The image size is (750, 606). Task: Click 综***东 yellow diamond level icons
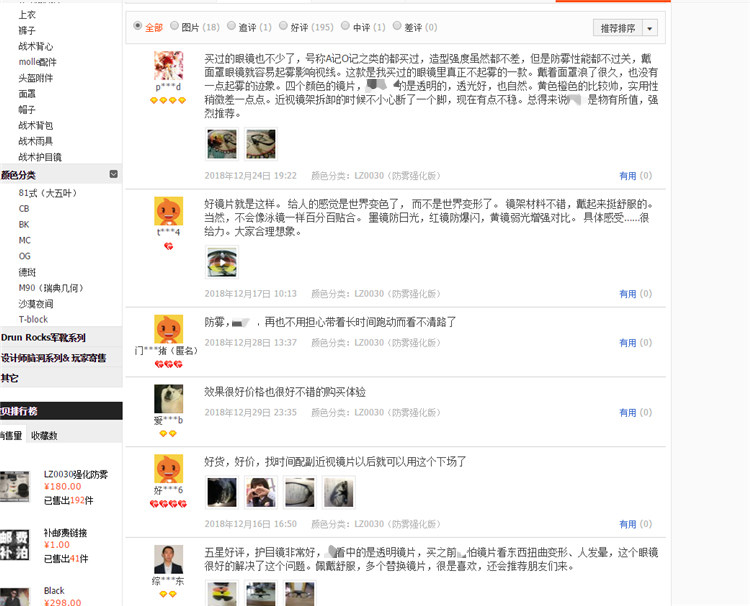(x=168, y=594)
